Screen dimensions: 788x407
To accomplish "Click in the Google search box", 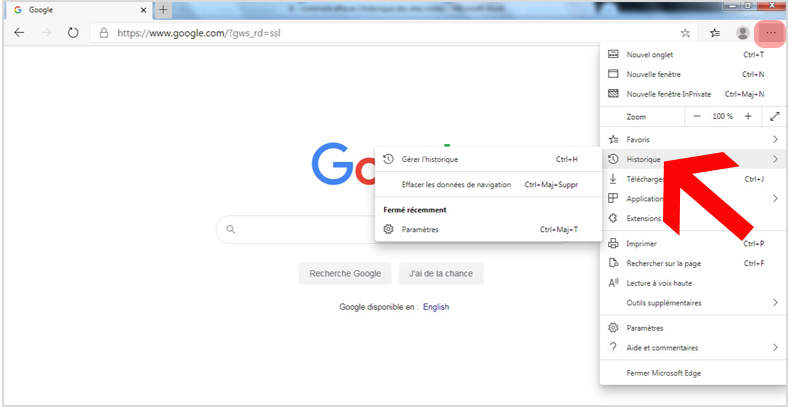I will point(297,230).
